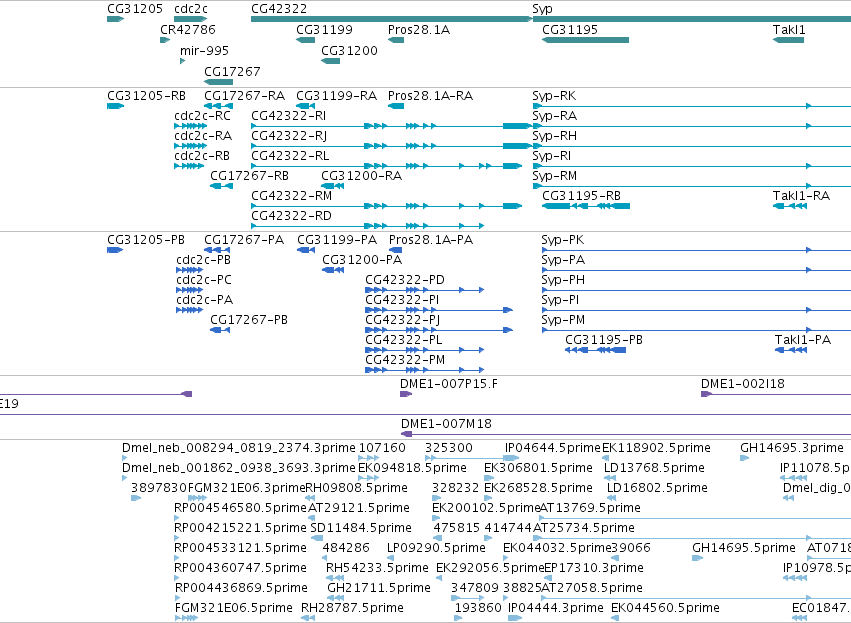Click the CG17267-RB transcript label
This screenshot has height=623, width=851.
tap(249, 176)
